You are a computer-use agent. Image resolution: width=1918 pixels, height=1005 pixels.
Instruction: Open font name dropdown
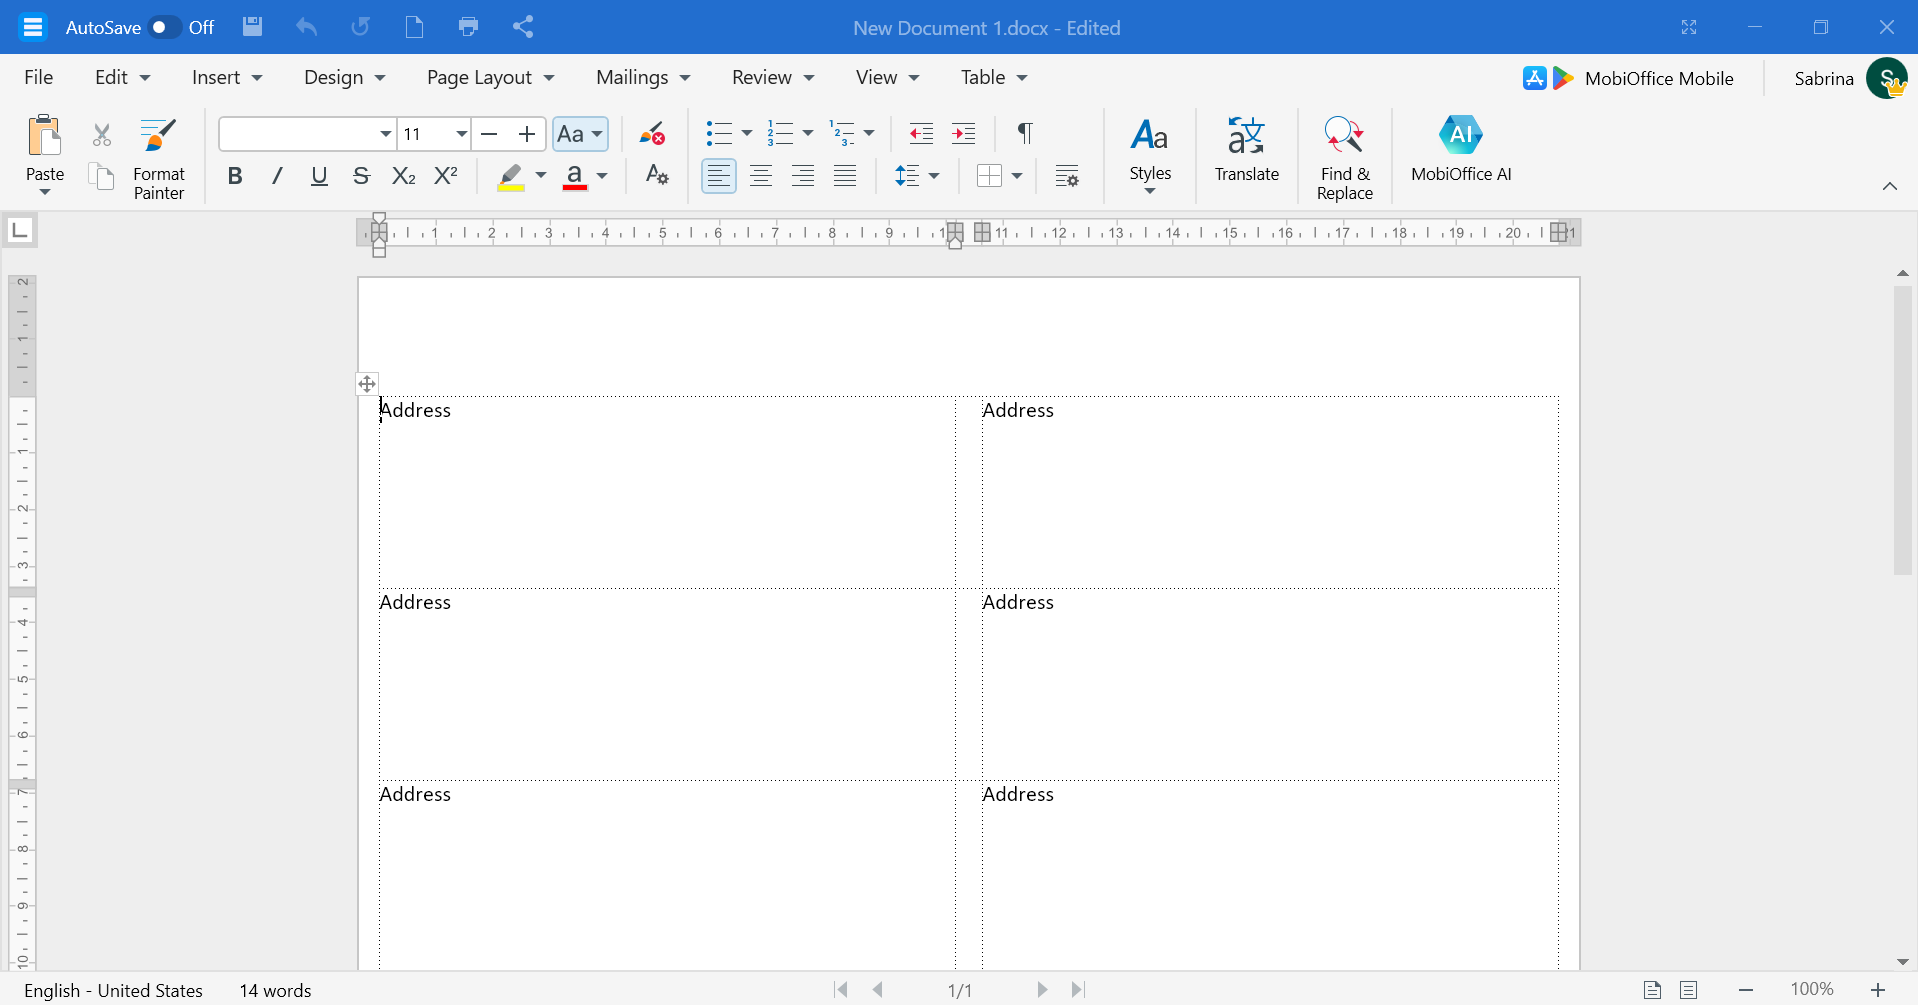pos(385,134)
